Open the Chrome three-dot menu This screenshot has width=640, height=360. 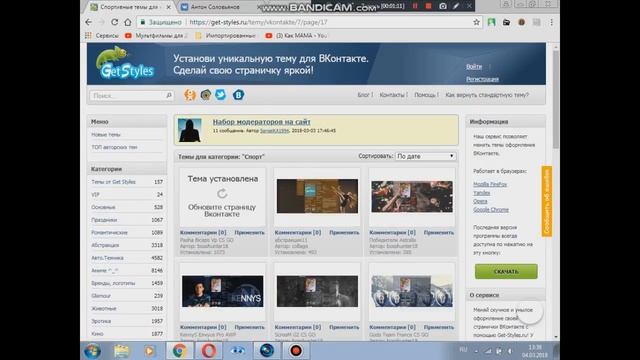[x=551, y=22]
